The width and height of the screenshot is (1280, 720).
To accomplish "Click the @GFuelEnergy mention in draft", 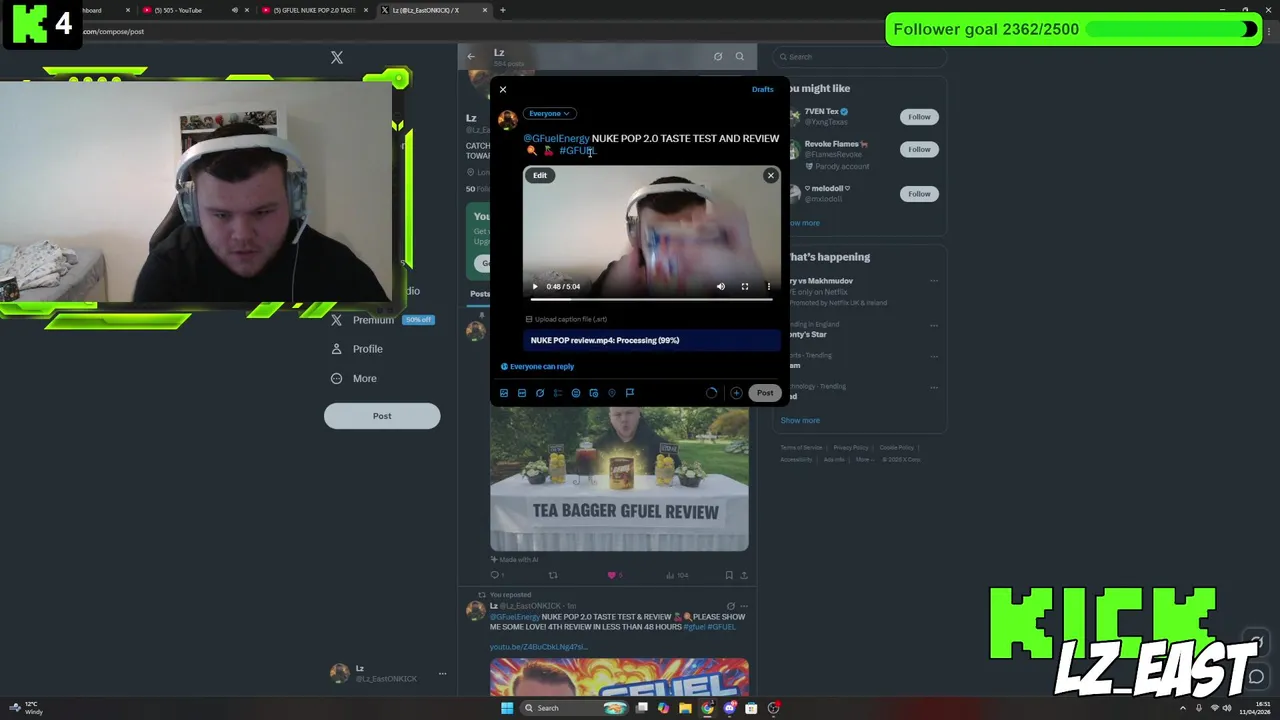I will click(x=557, y=138).
